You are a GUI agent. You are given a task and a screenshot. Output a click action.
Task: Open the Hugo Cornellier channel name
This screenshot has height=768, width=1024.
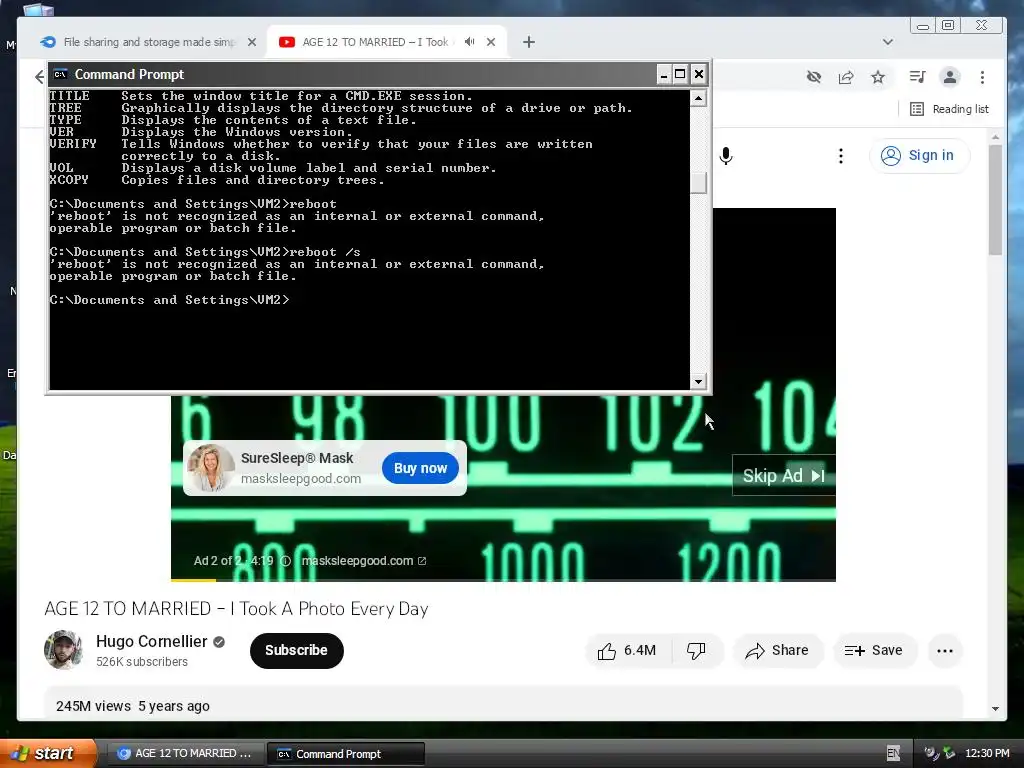[x=152, y=641]
